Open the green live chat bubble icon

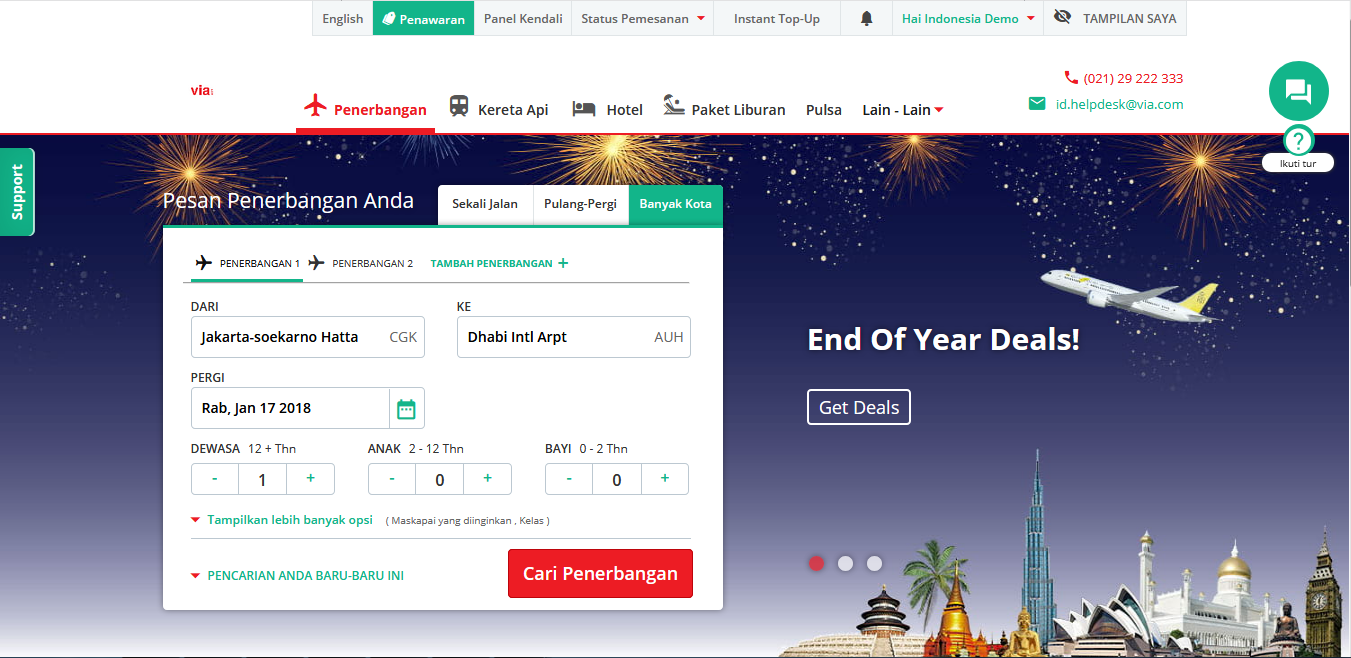pyautogui.click(x=1298, y=91)
